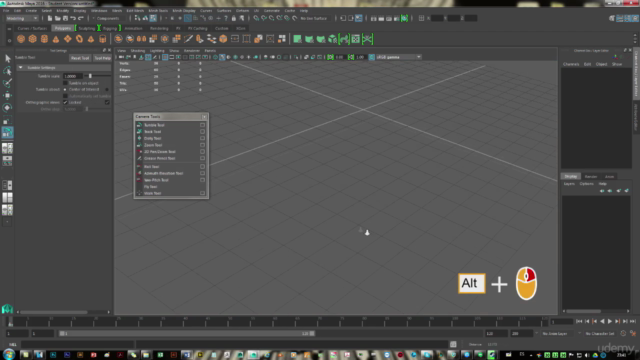
Task: Click the Windows Start orb
Action: tap(8, 354)
